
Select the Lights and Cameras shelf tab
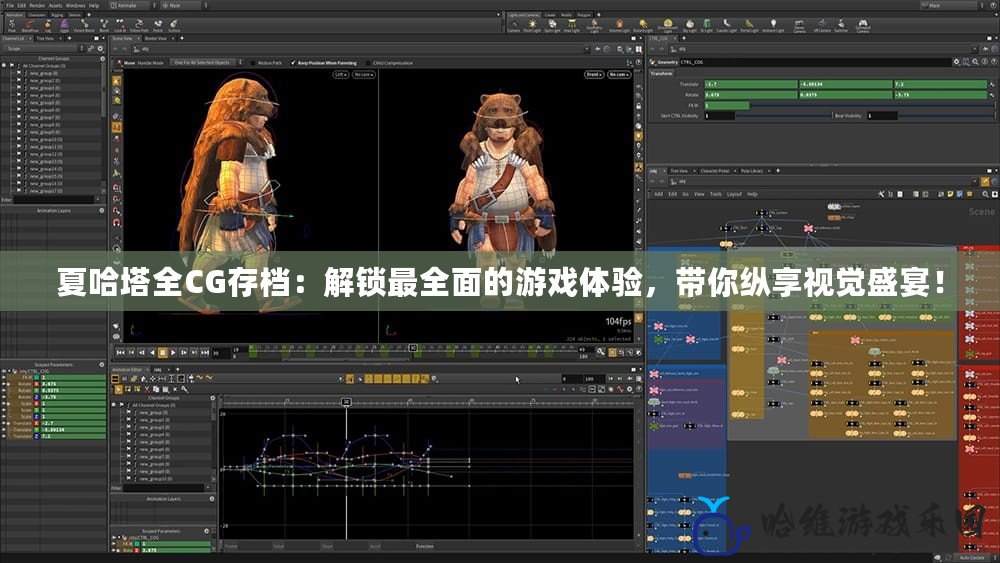(x=524, y=15)
